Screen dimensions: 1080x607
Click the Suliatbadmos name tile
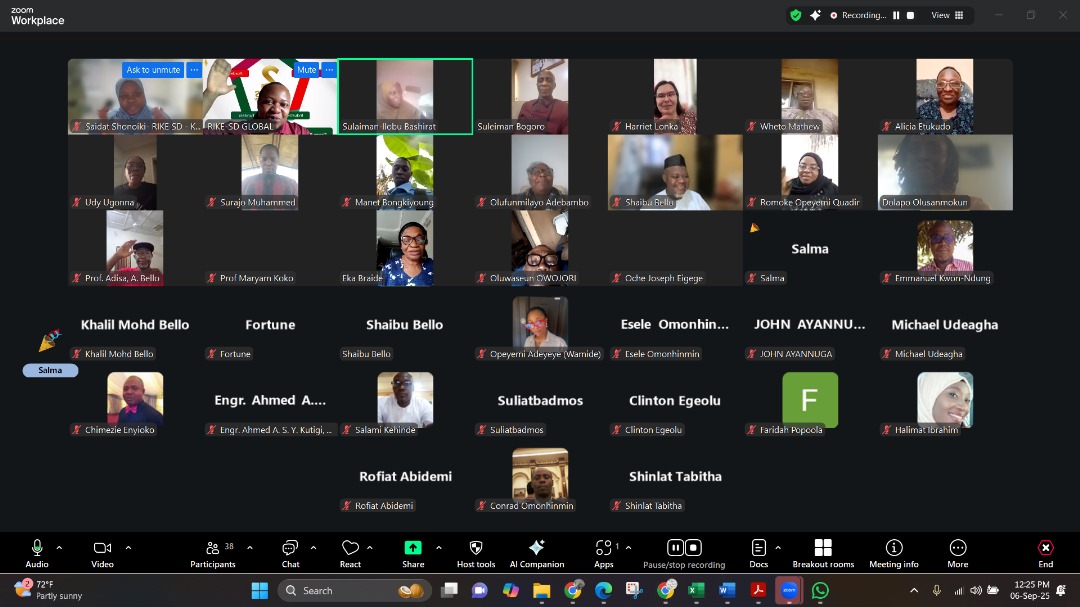(540, 400)
